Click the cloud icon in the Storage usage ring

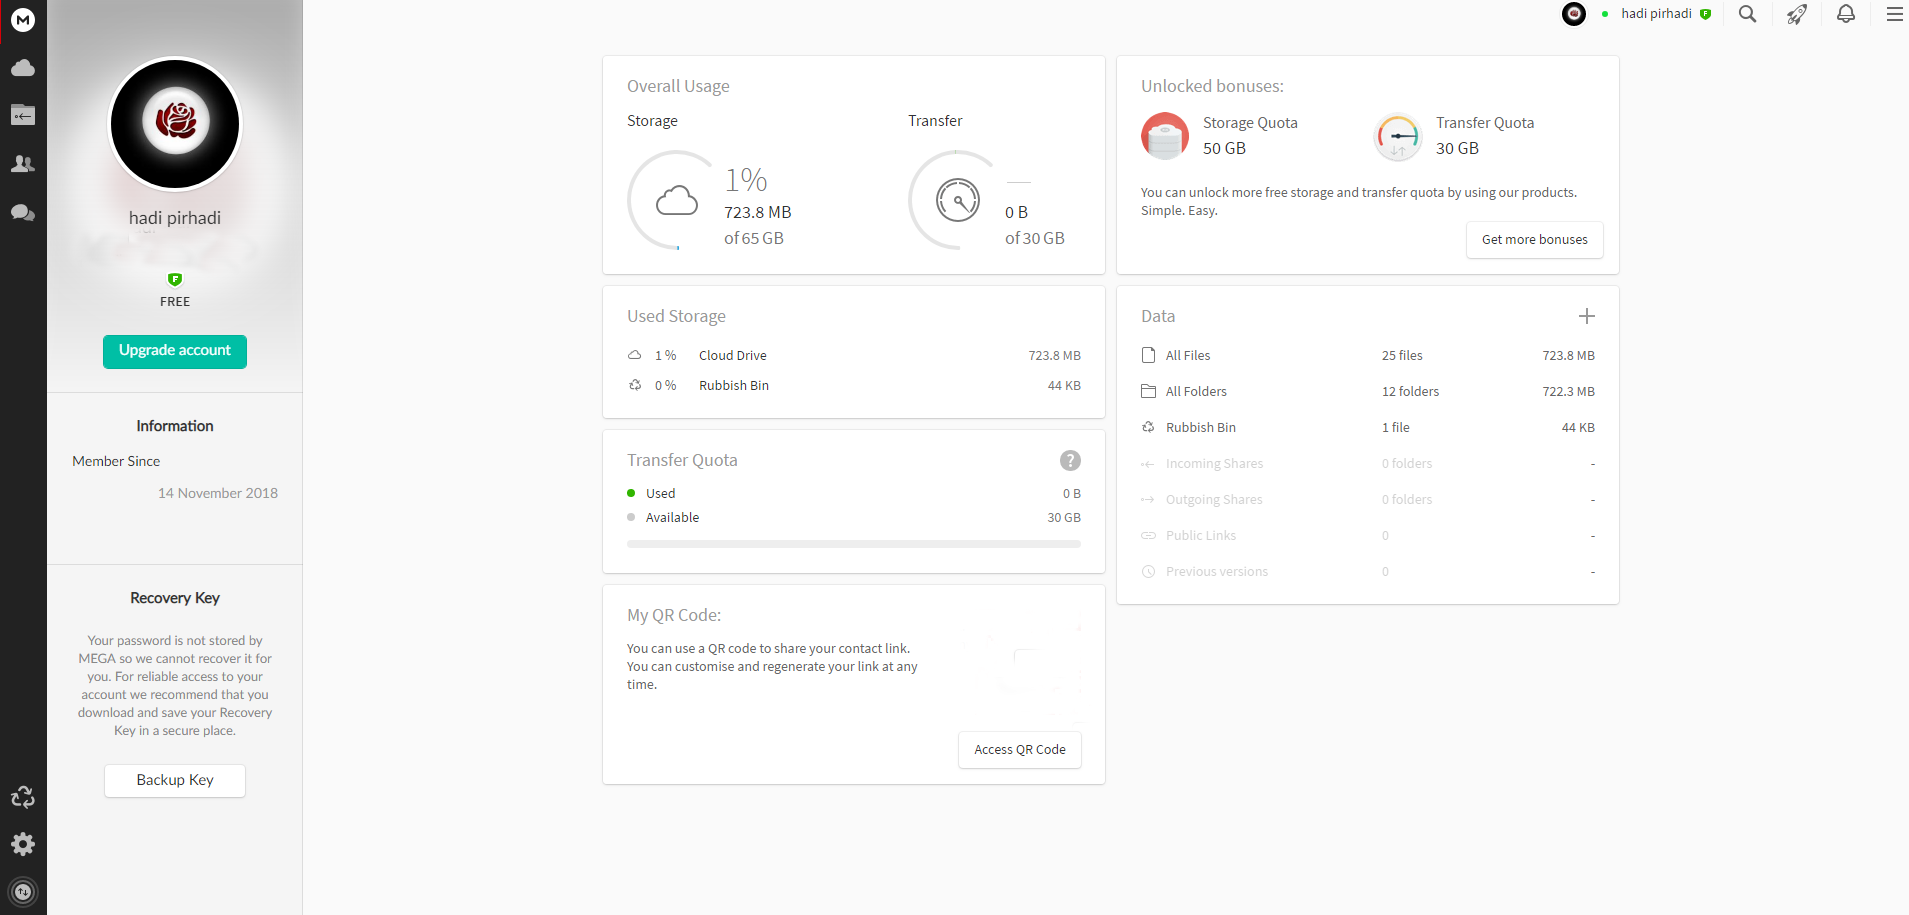[x=677, y=200]
